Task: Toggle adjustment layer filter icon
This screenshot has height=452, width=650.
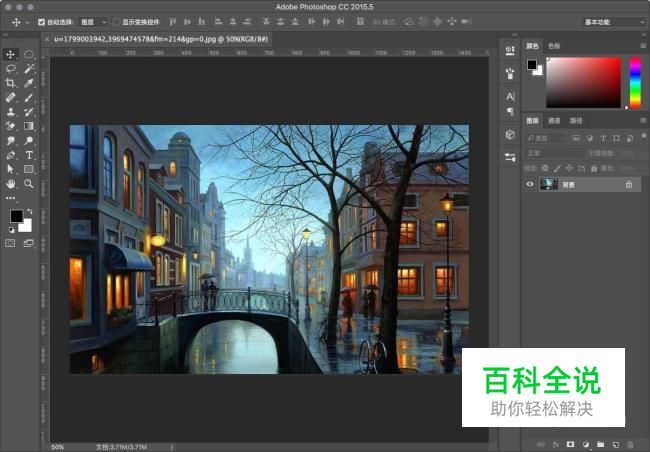Action: click(589, 138)
